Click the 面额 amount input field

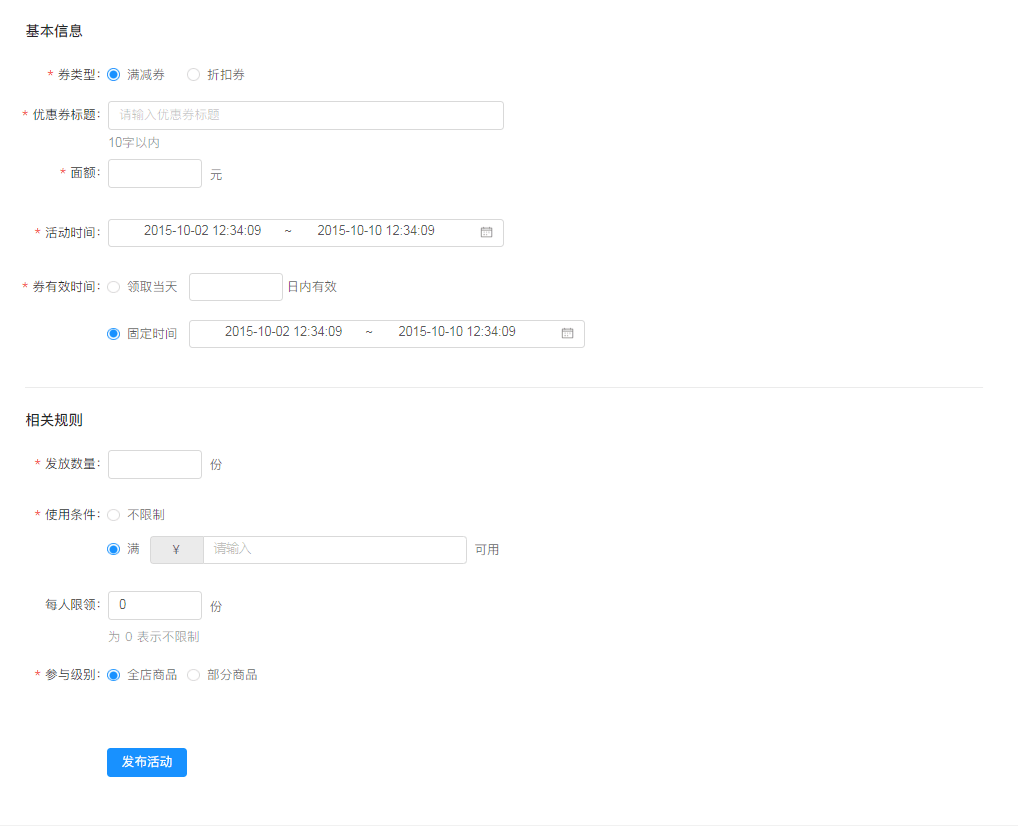click(x=154, y=173)
